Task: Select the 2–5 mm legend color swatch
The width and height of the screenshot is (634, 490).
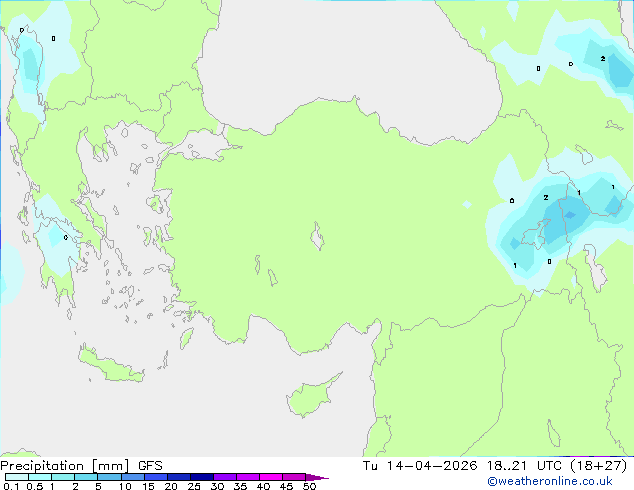Action: 86,477
